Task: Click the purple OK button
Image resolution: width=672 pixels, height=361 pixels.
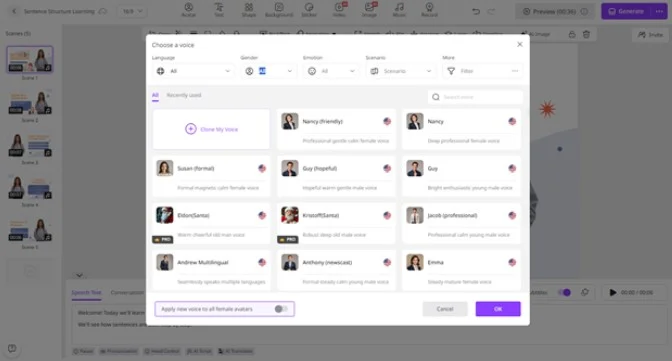Action: coord(498,309)
